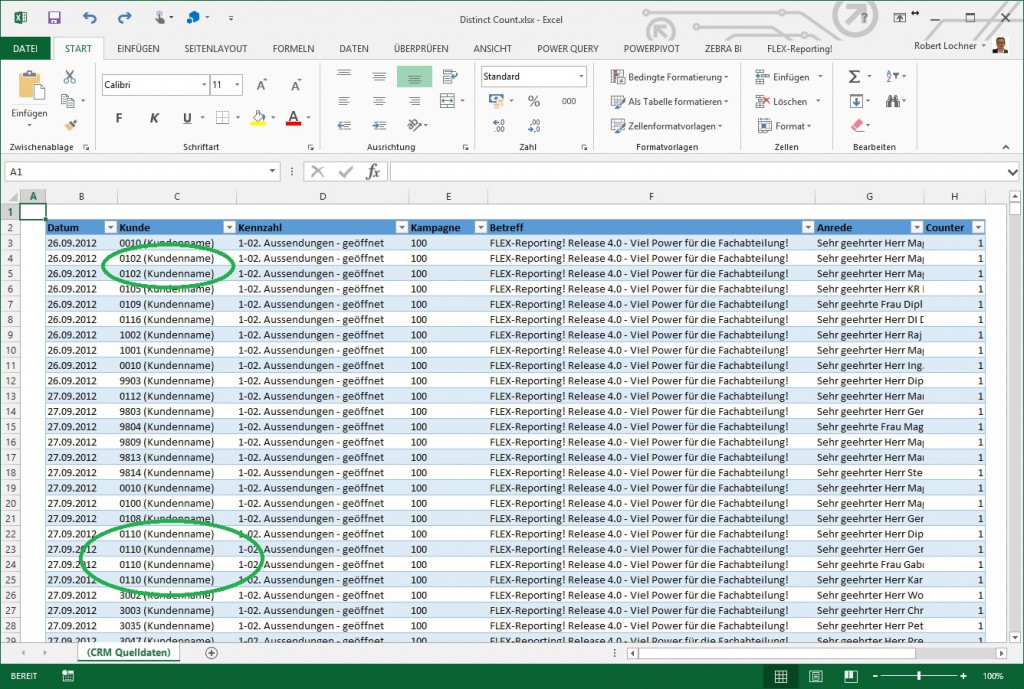1024x689 pixels.
Task: Open Sort and Filter icon
Action: click(892, 76)
